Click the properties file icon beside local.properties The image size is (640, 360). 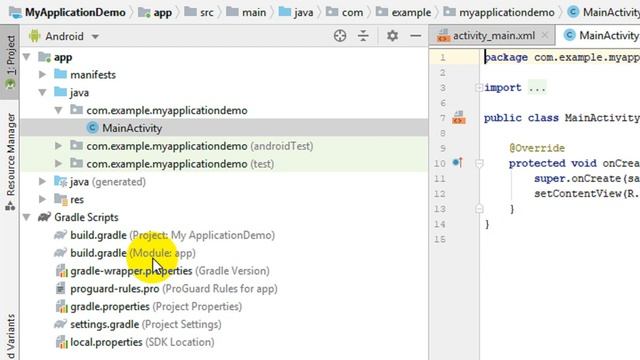pyautogui.click(x=61, y=342)
